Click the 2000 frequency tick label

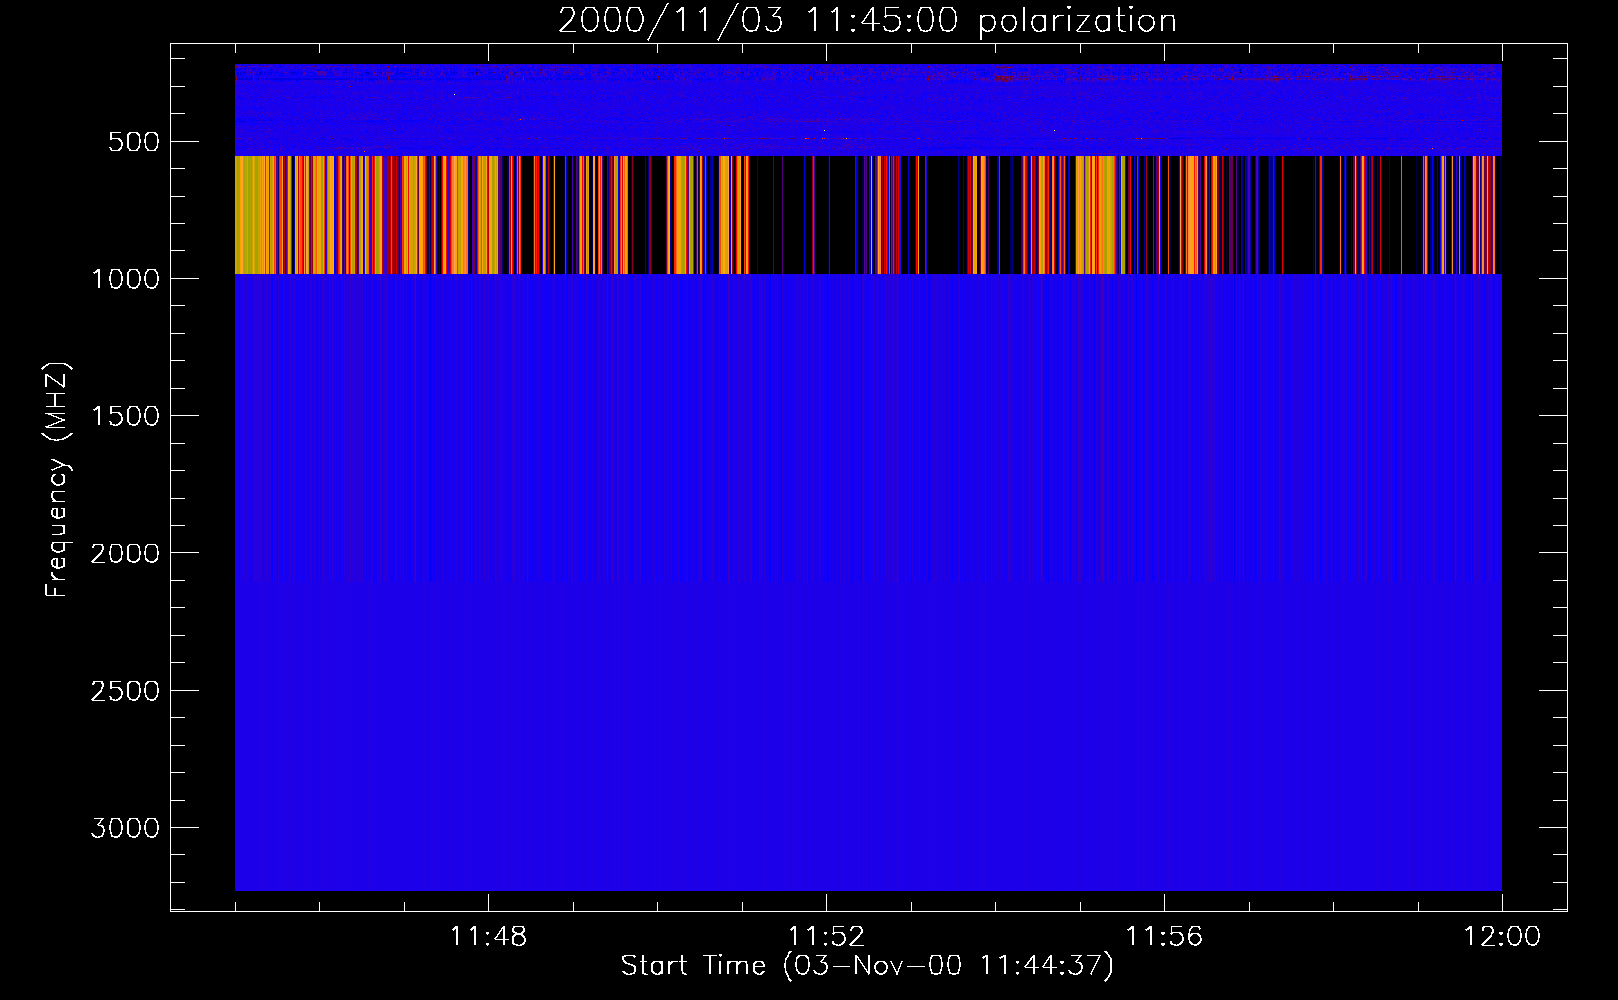(x=125, y=553)
